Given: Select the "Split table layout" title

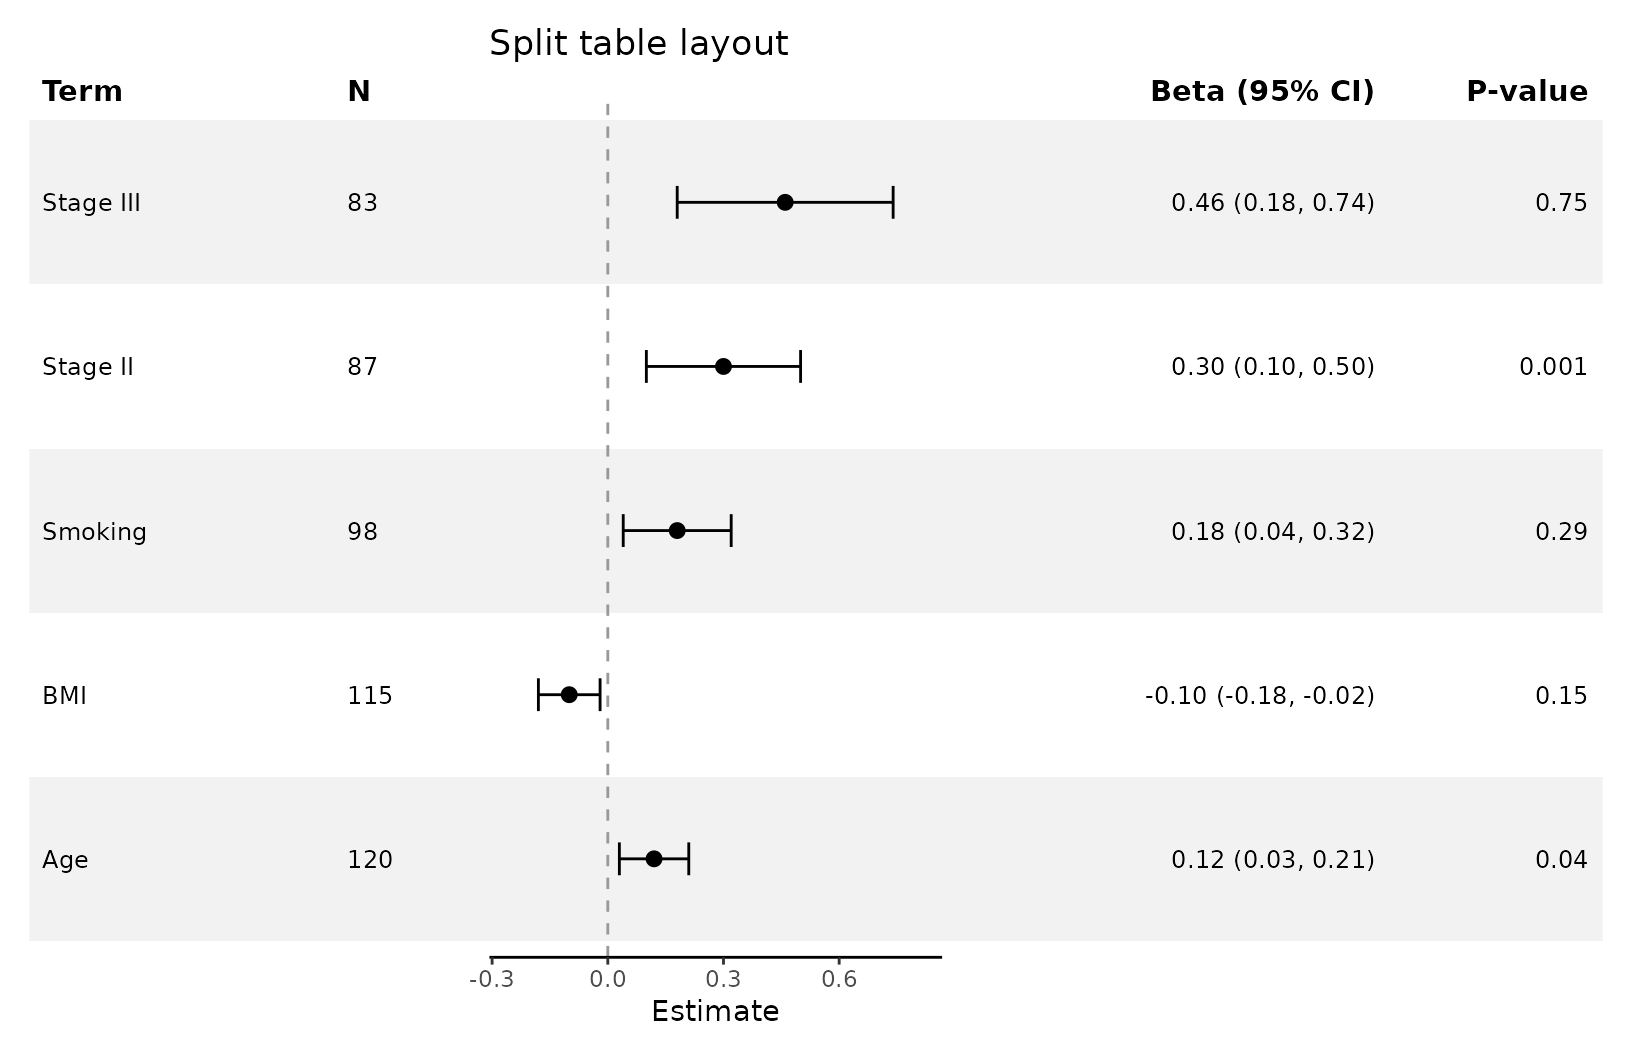Looking at the screenshot, I should (x=638, y=44).
